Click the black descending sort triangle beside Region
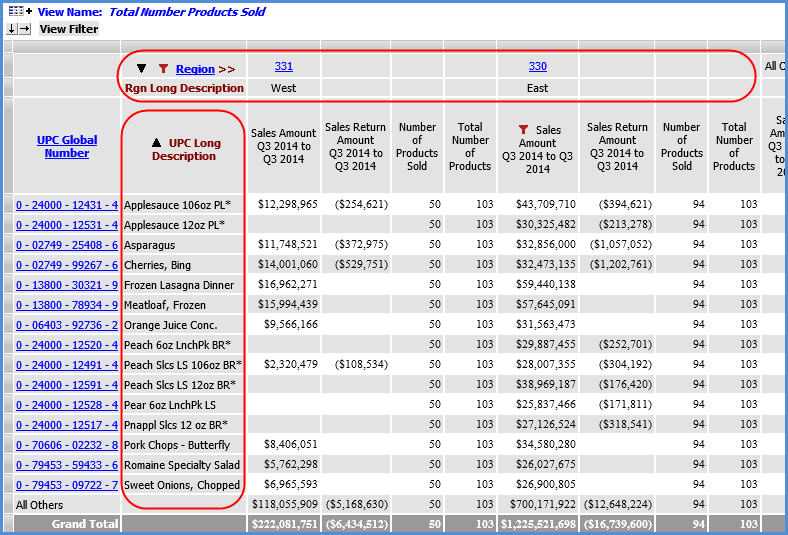Screen dimensions: 788x535 [x=141, y=69]
